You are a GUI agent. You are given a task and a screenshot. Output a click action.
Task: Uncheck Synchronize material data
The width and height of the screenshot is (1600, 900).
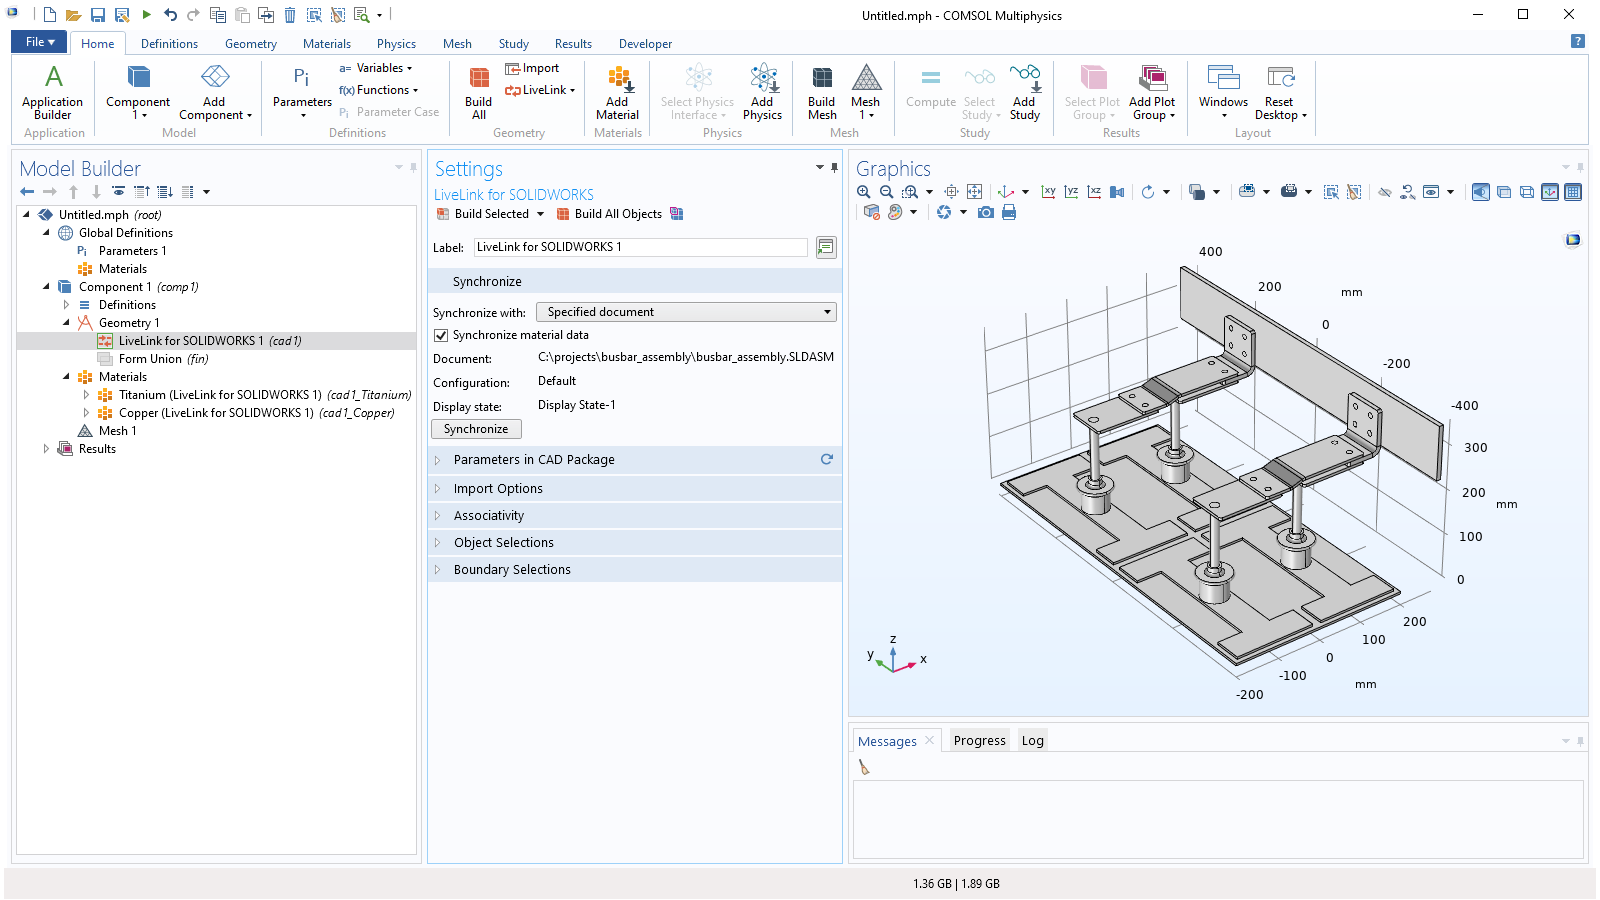(x=441, y=335)
